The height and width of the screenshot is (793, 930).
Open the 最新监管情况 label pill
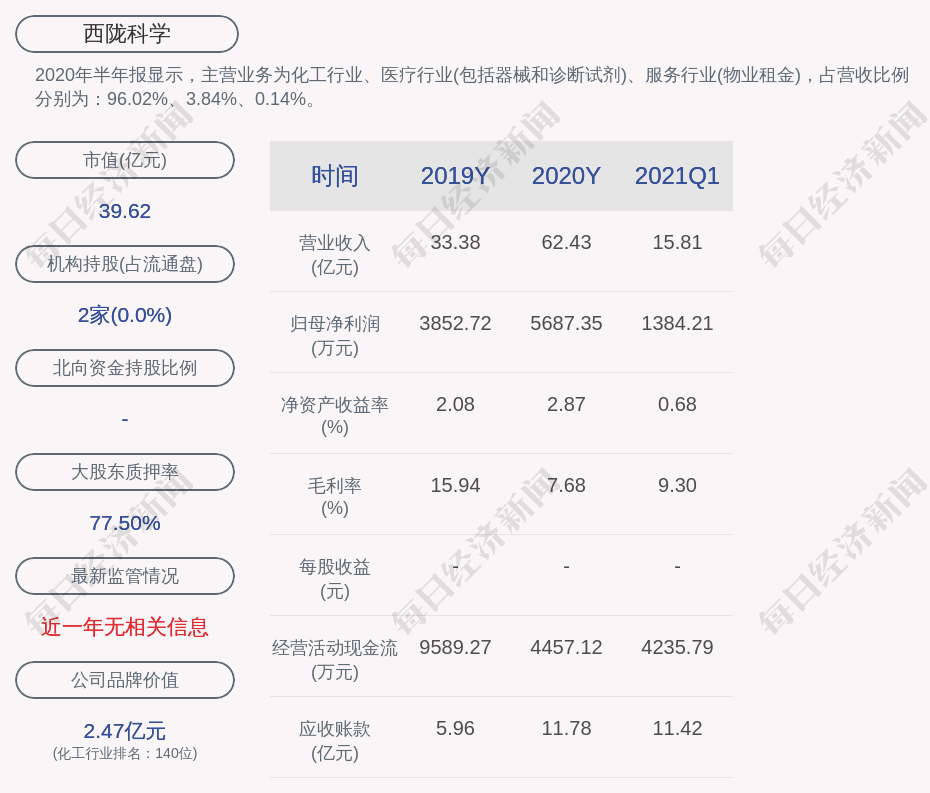[125, 576]
